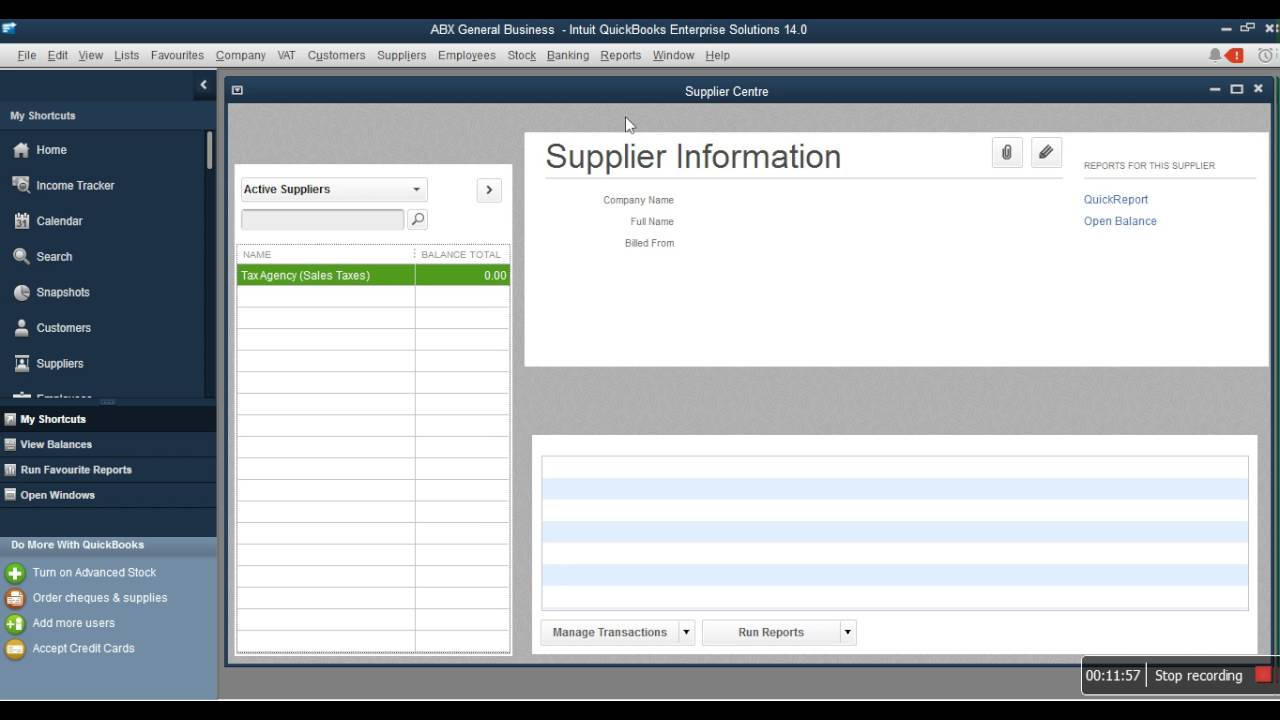This screenshot has width=1280, height=720.
Task: Click the Turn on Advanced Stock icon
Action: (x=15, y=573)
